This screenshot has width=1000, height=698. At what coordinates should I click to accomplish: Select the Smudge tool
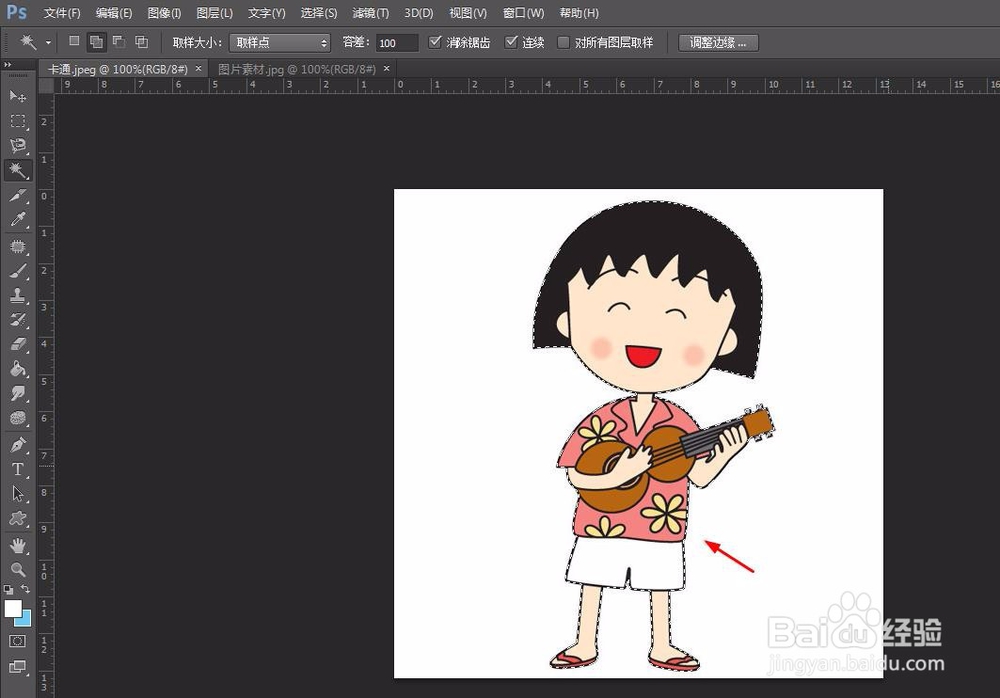click(18, 394)
